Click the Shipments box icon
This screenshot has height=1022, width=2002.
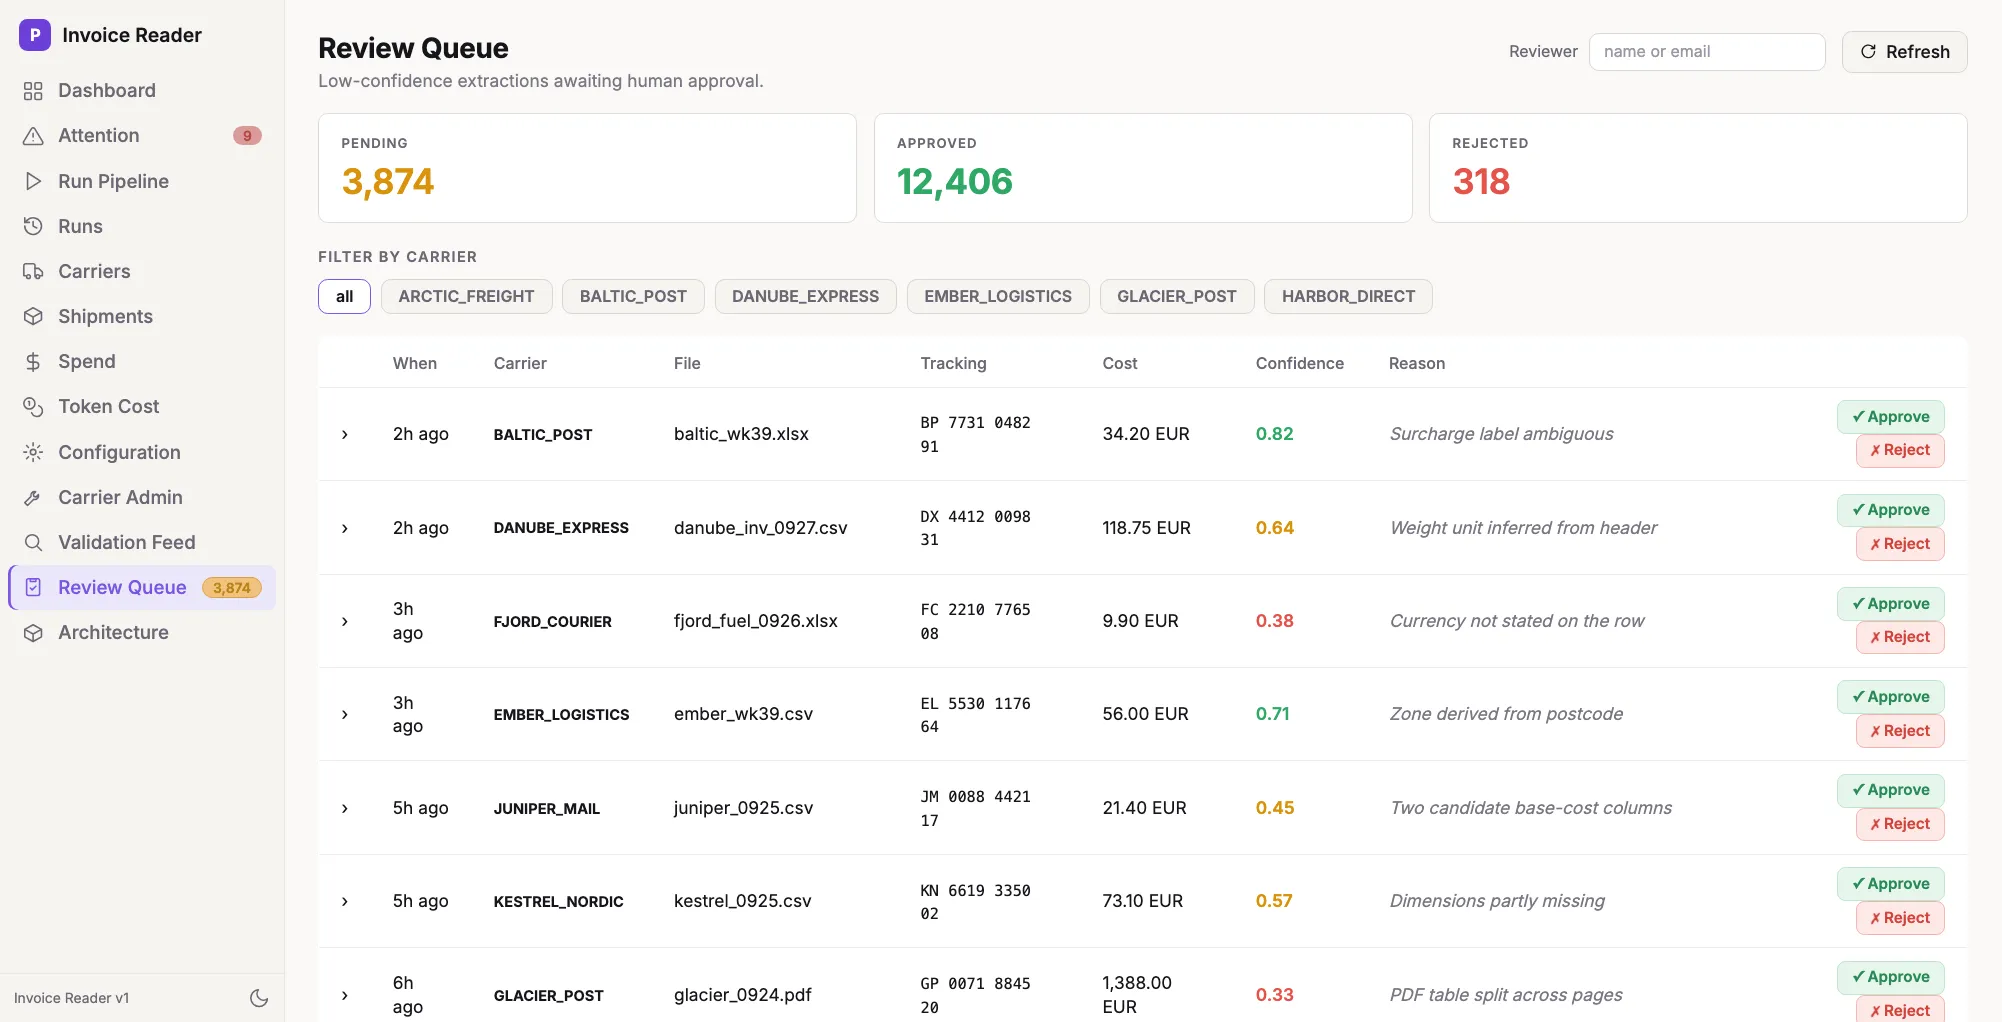(33, 316)
